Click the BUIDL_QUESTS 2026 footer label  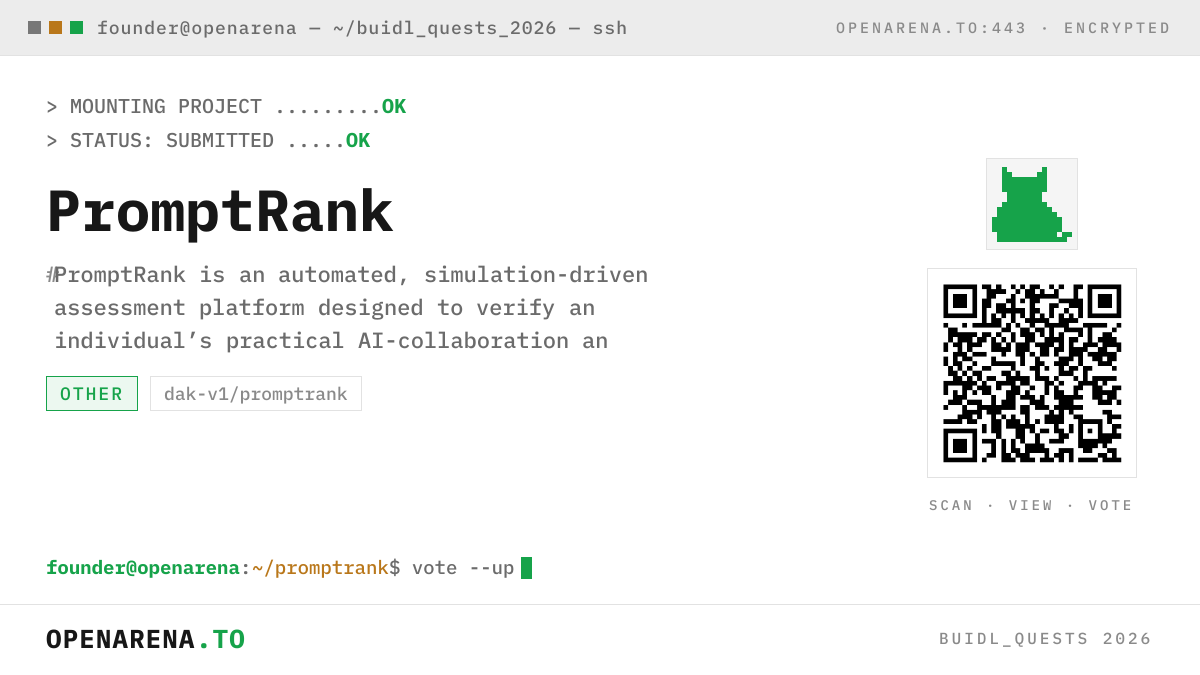click(x=1046, y=639)
